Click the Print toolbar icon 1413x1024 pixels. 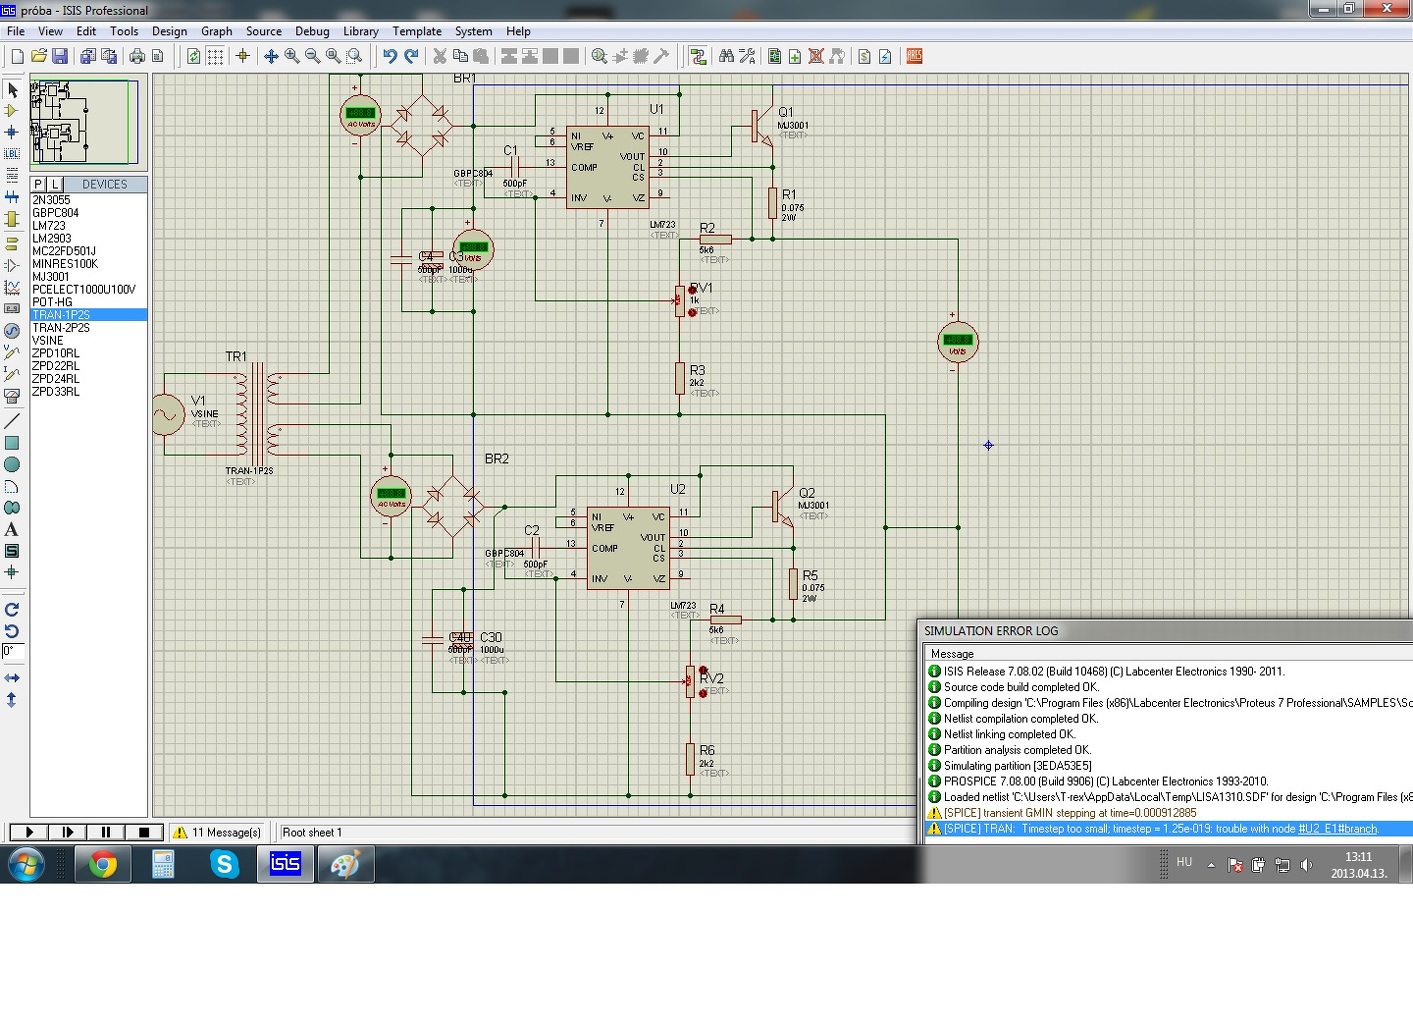tap(137, 57)
